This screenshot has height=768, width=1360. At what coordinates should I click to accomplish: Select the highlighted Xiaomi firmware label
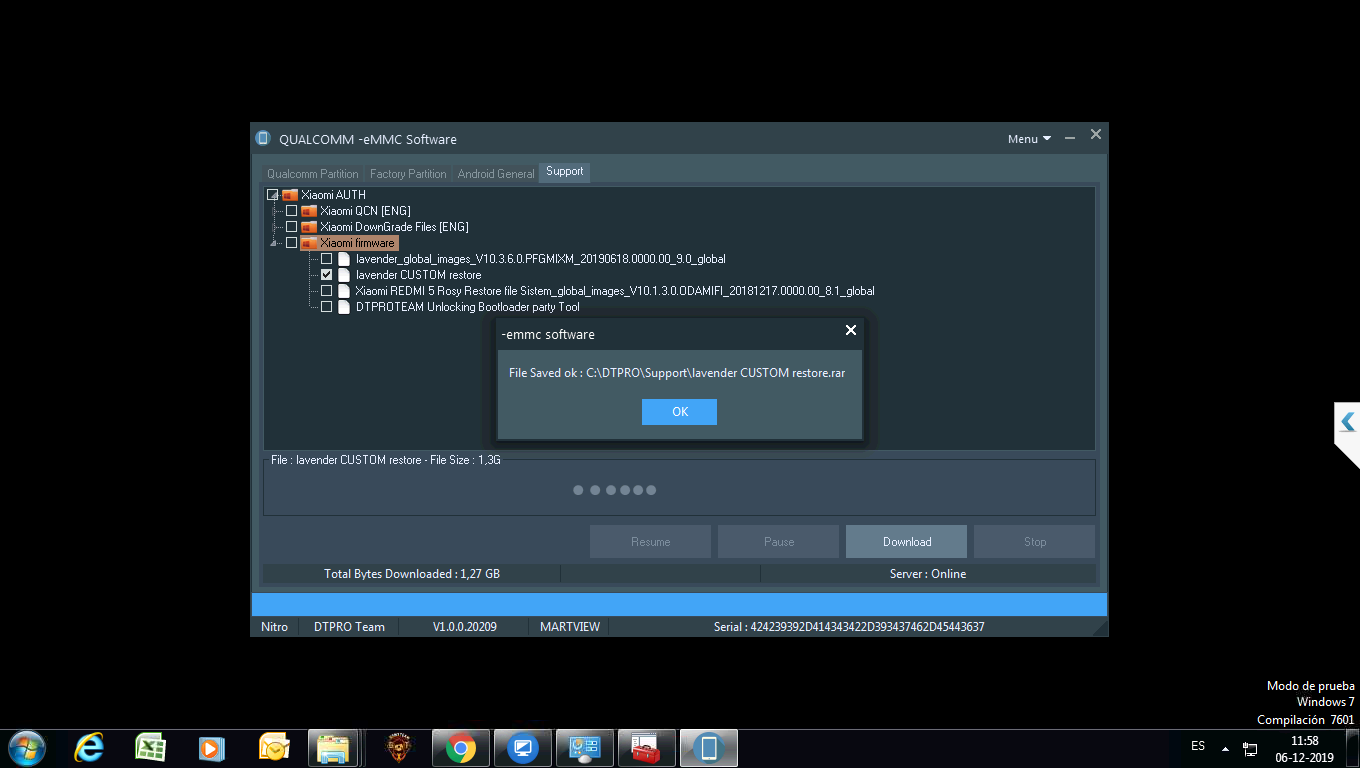point(357,243)
